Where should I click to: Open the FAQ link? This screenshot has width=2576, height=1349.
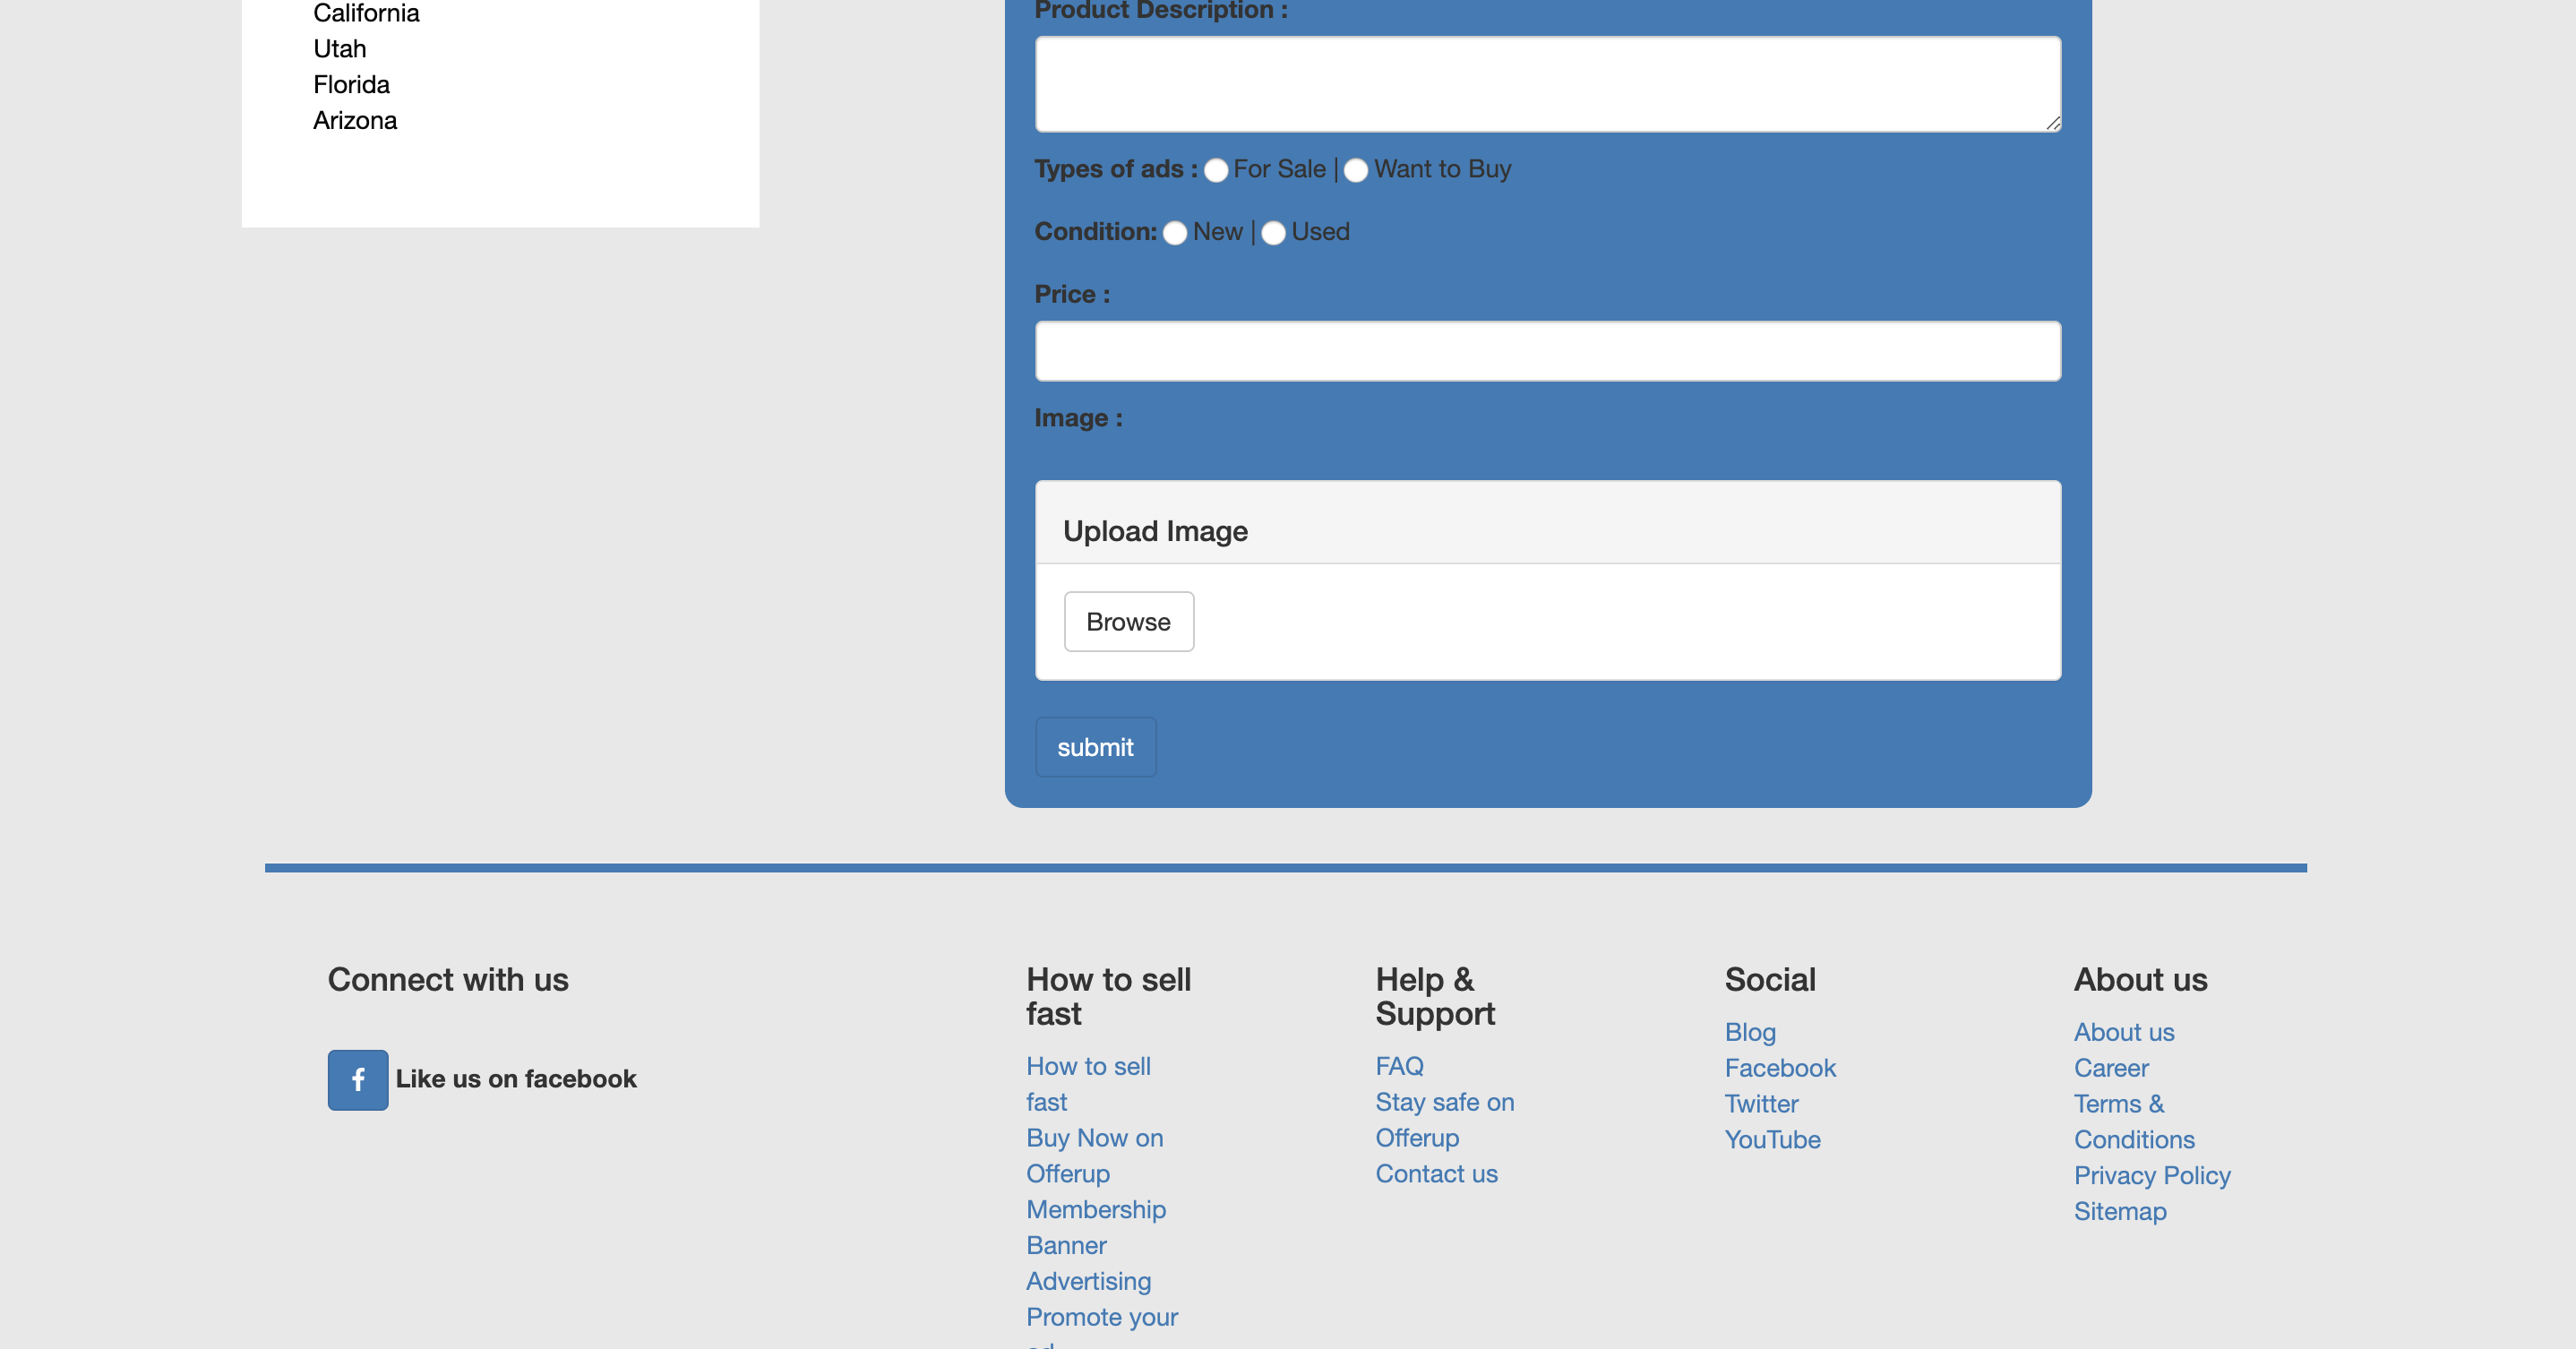click(x=1399, y=1066)
